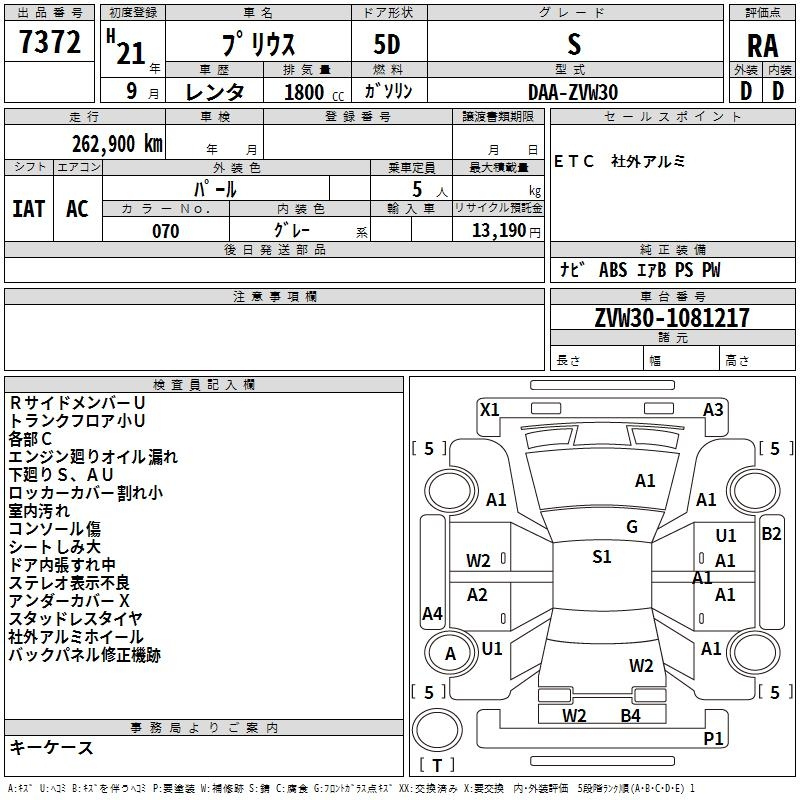Select the B4 mark on the rear panel
The height and width of the screenshot is (800, 800).
(x=630, y=716)
